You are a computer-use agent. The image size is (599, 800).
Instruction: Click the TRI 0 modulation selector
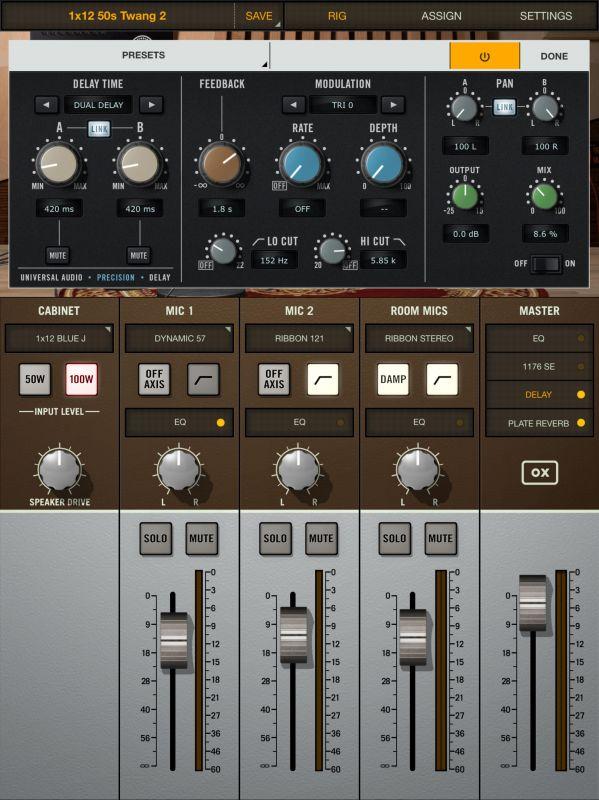click(x=343, y=105)
